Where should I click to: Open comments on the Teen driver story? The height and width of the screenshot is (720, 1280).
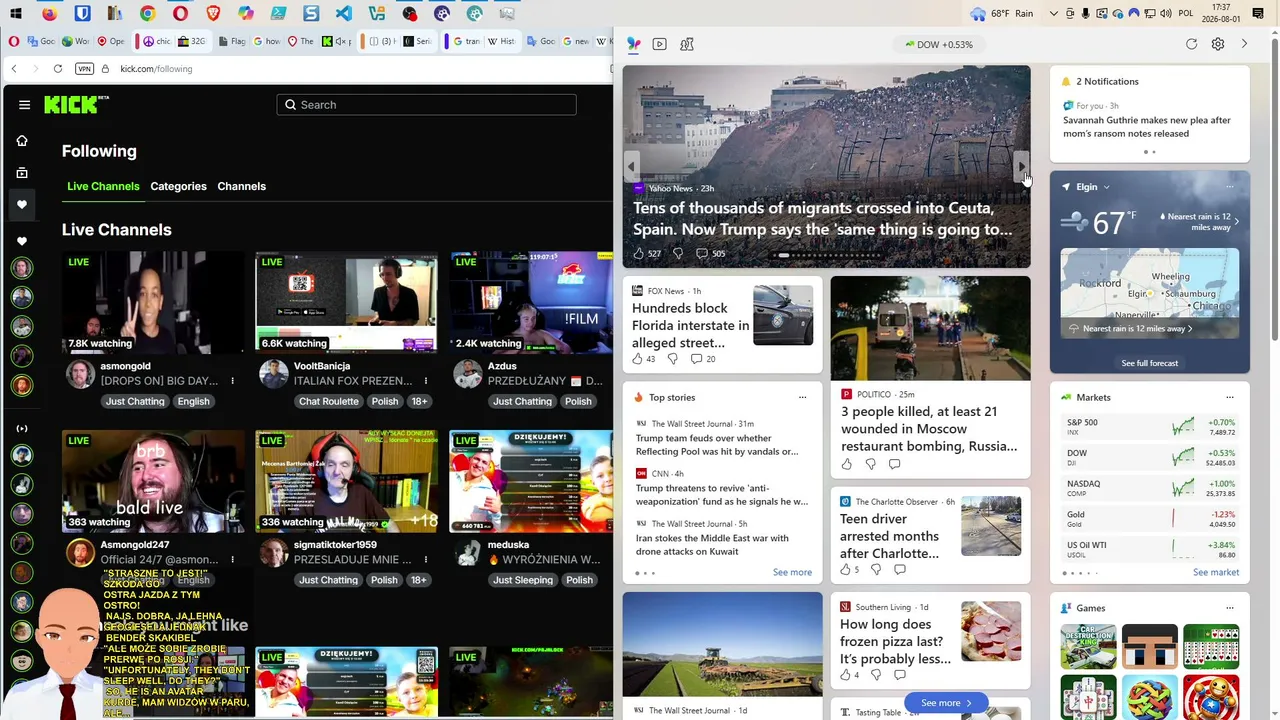click(x=899, y=570)
